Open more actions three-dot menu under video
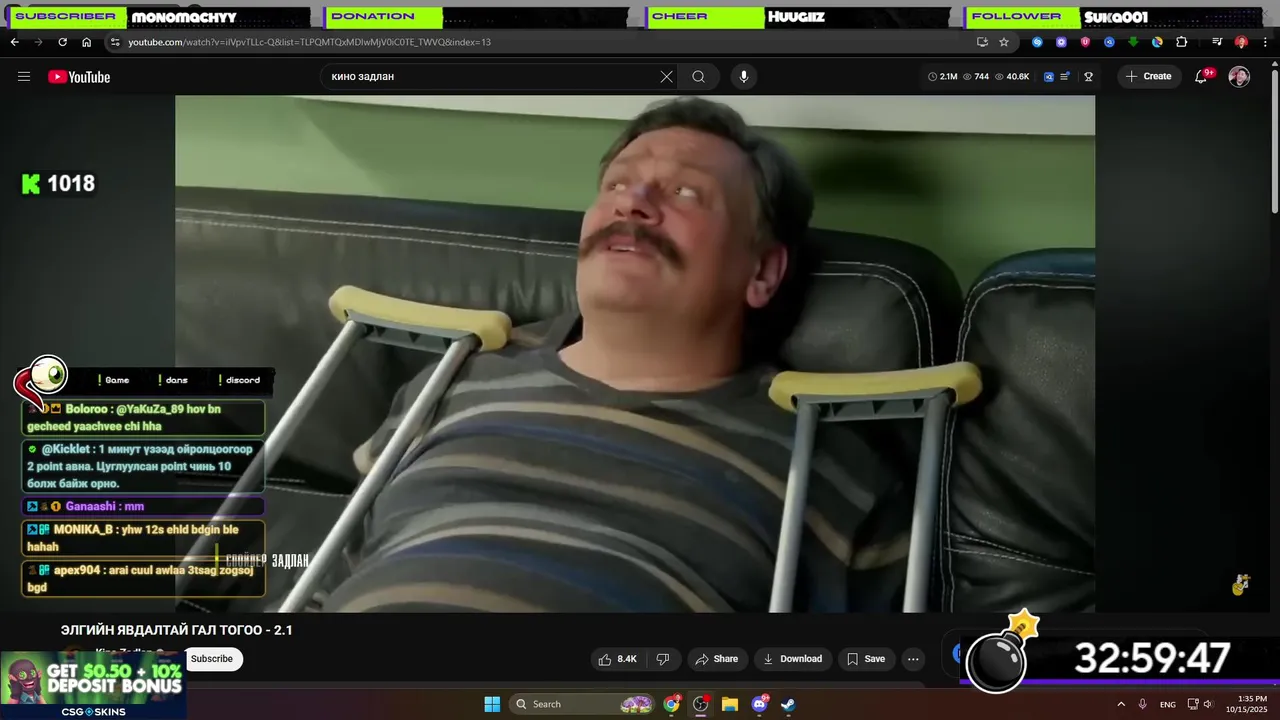This screenshot has width=1280, height=720. [x=913, y=659]
